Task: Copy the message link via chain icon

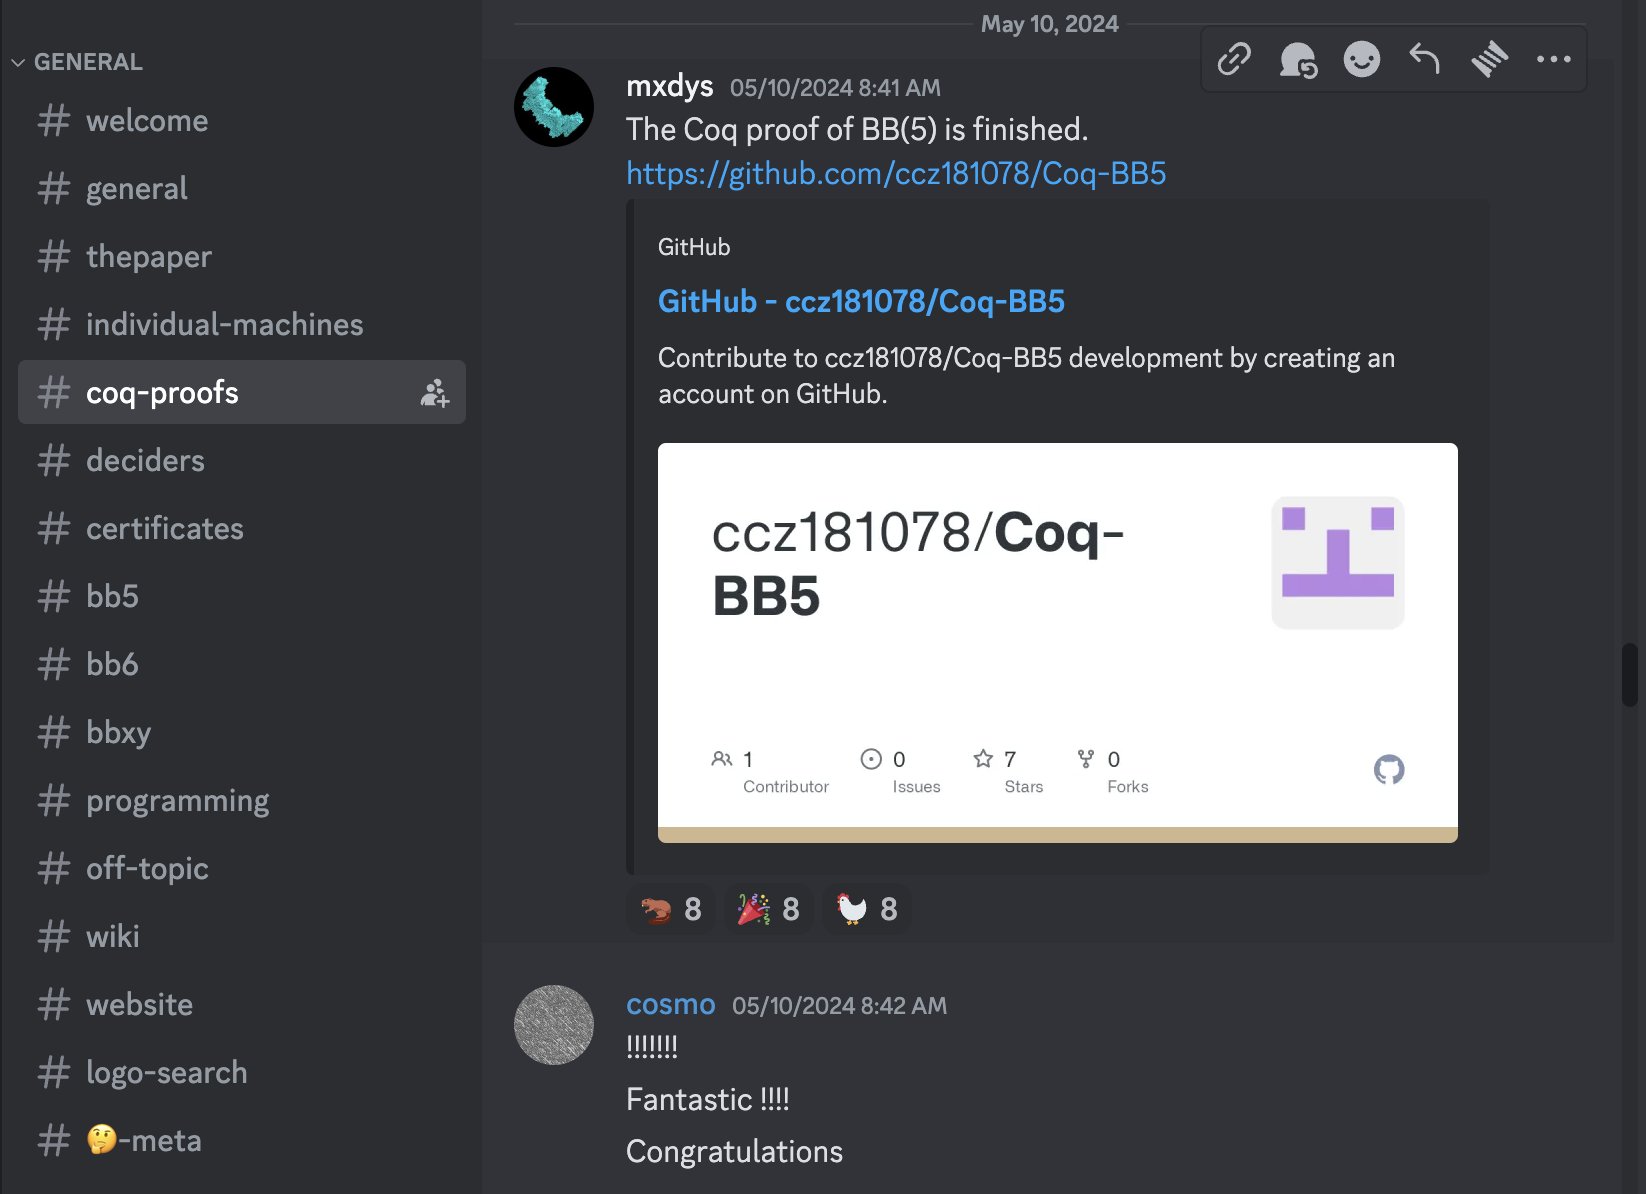Action: (x=1234, y=60)
